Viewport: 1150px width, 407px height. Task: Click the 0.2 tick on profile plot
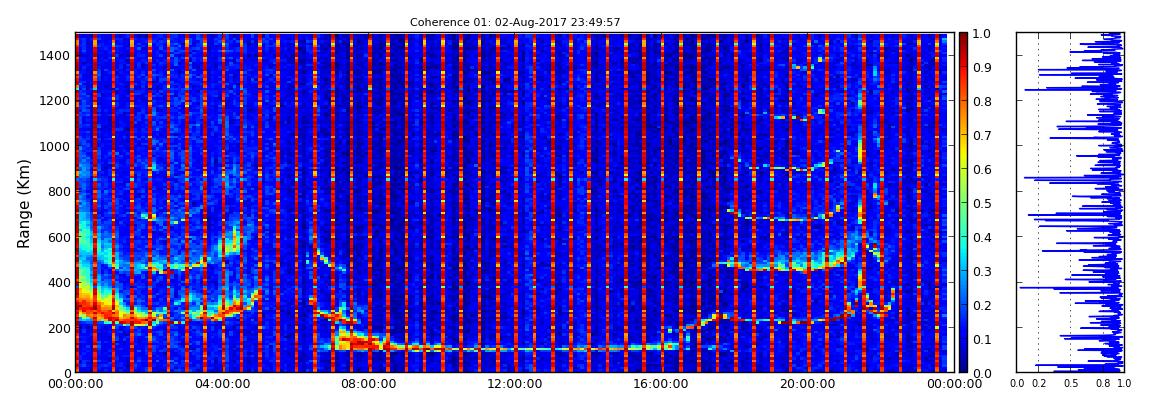[x=1039, y=384]
